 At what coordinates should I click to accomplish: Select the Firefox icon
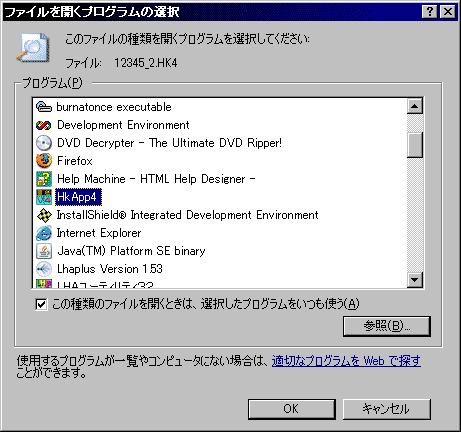44,161
